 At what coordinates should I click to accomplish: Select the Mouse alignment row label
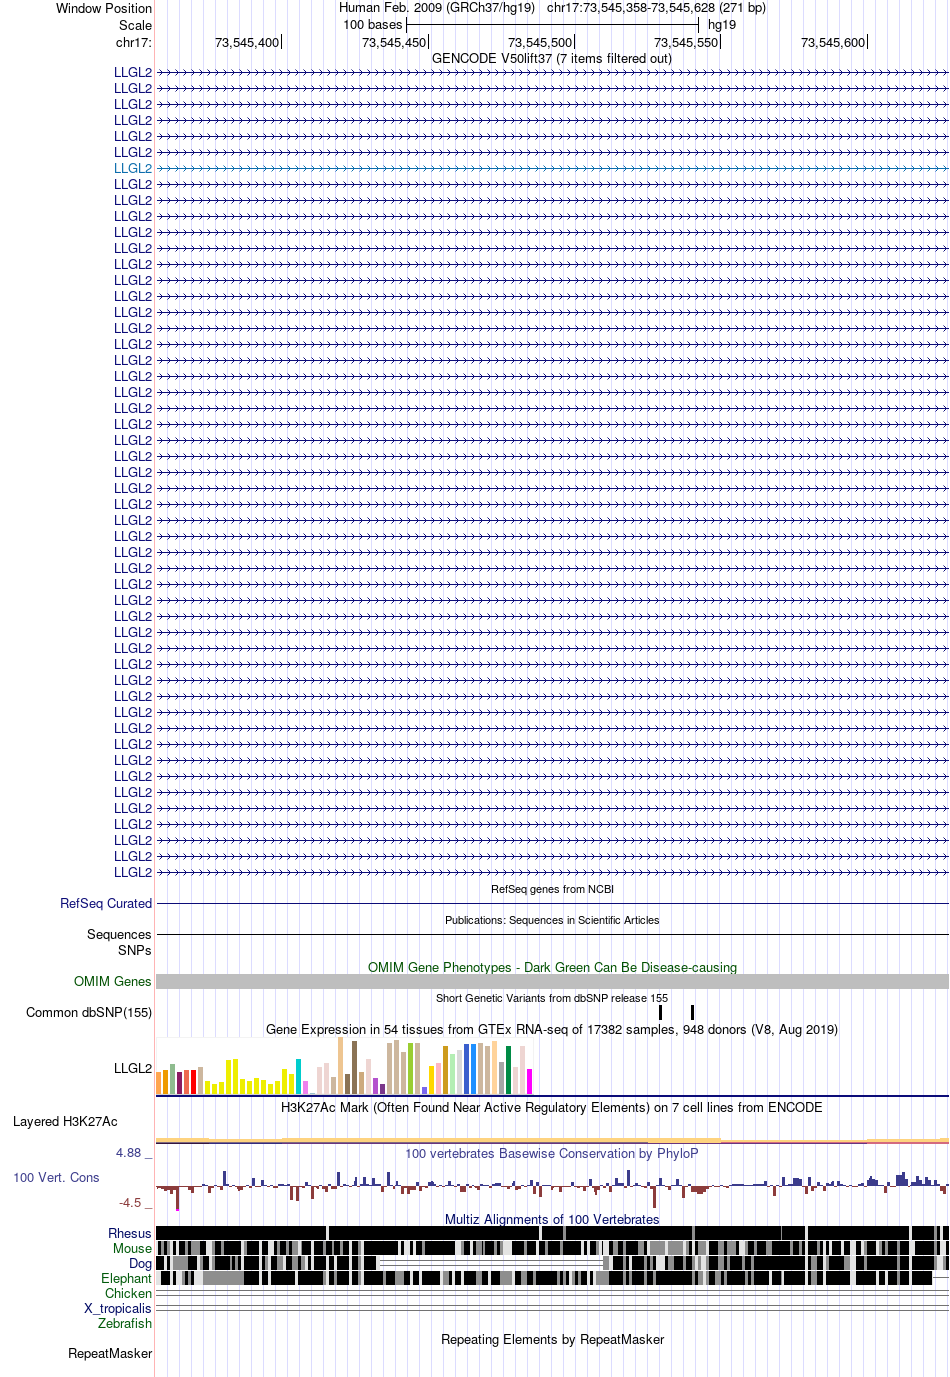[132, 1248]
